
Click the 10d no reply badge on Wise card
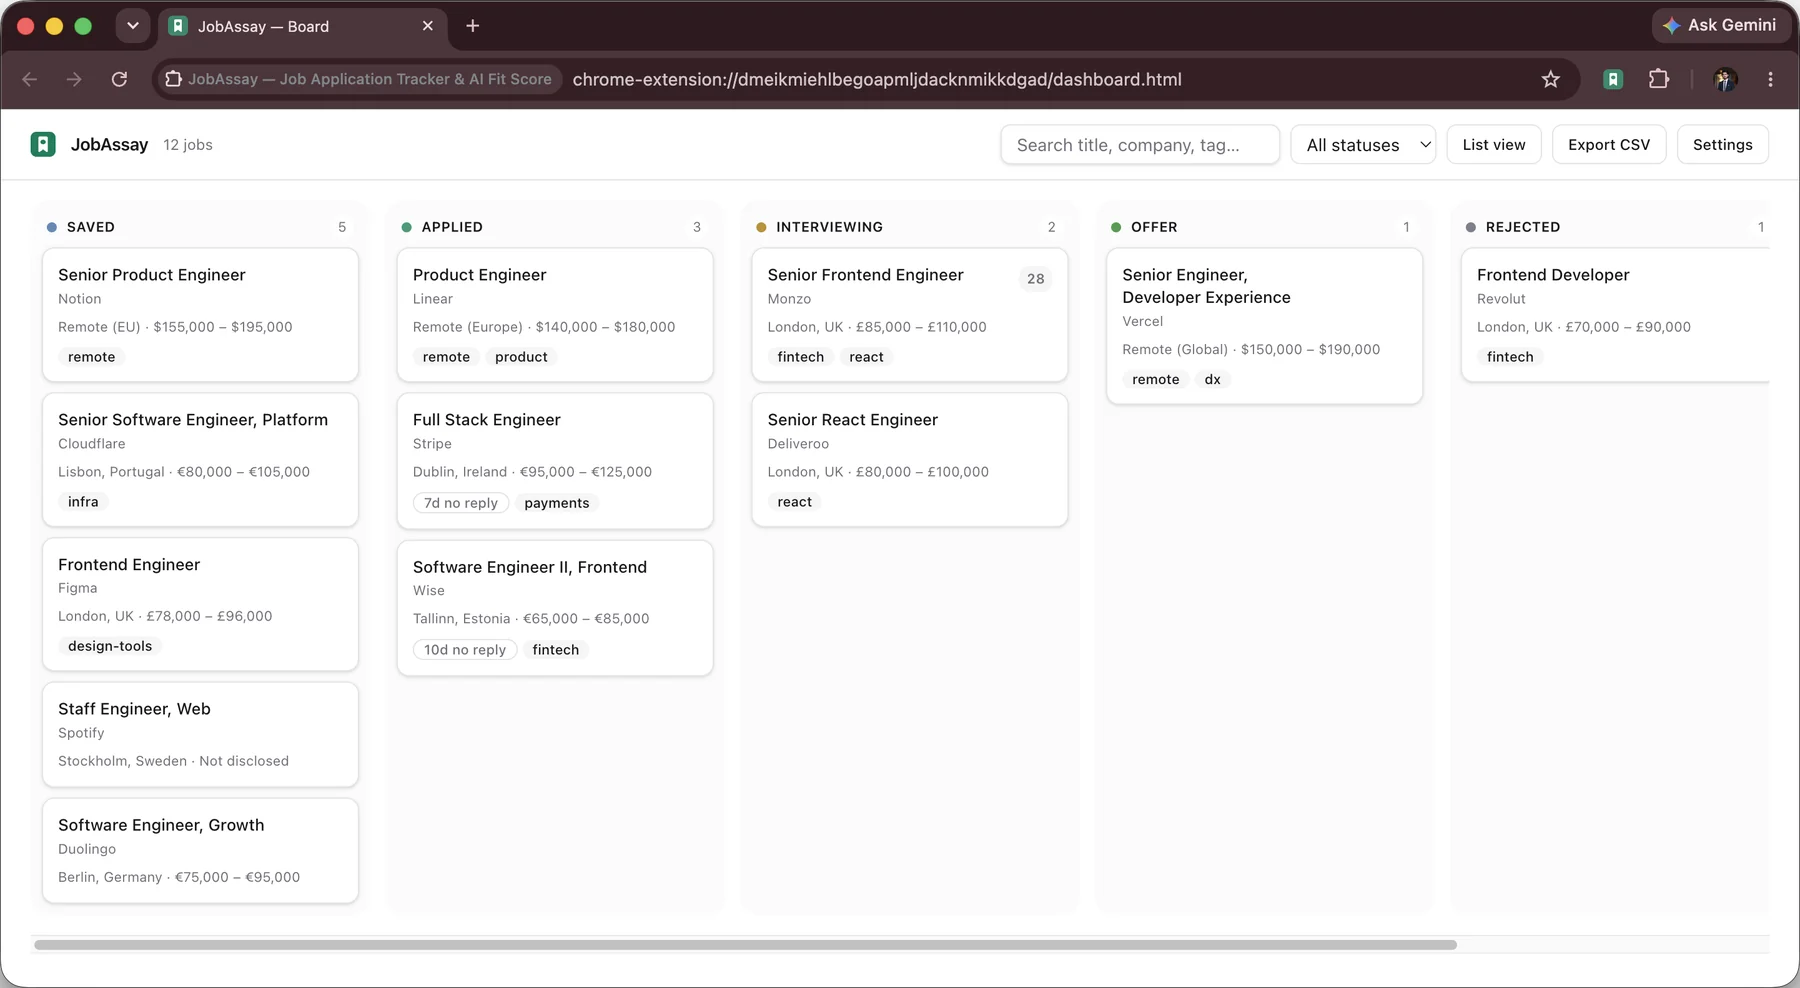(465, 650)
